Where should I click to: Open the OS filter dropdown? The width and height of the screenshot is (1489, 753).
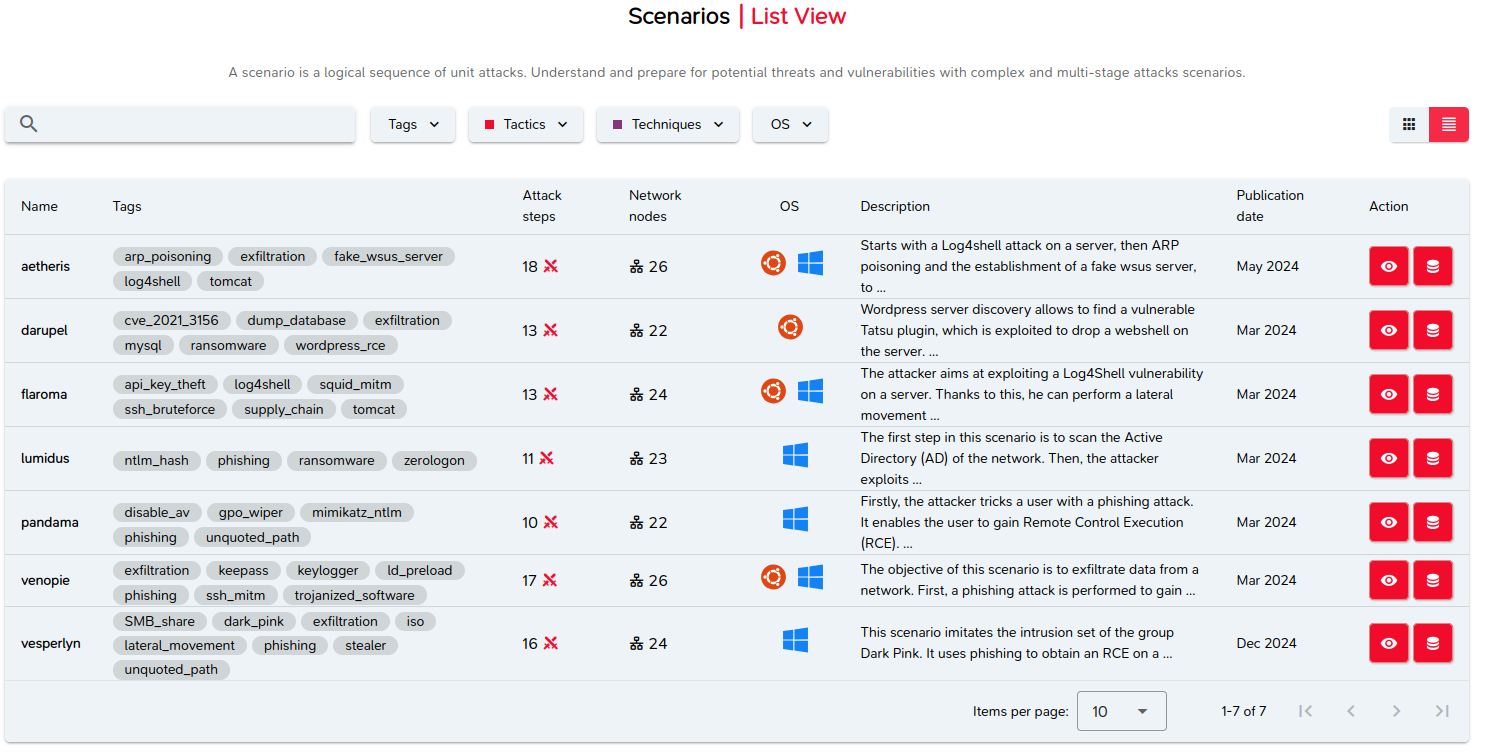pyautogui.click(x=790, y=124)
